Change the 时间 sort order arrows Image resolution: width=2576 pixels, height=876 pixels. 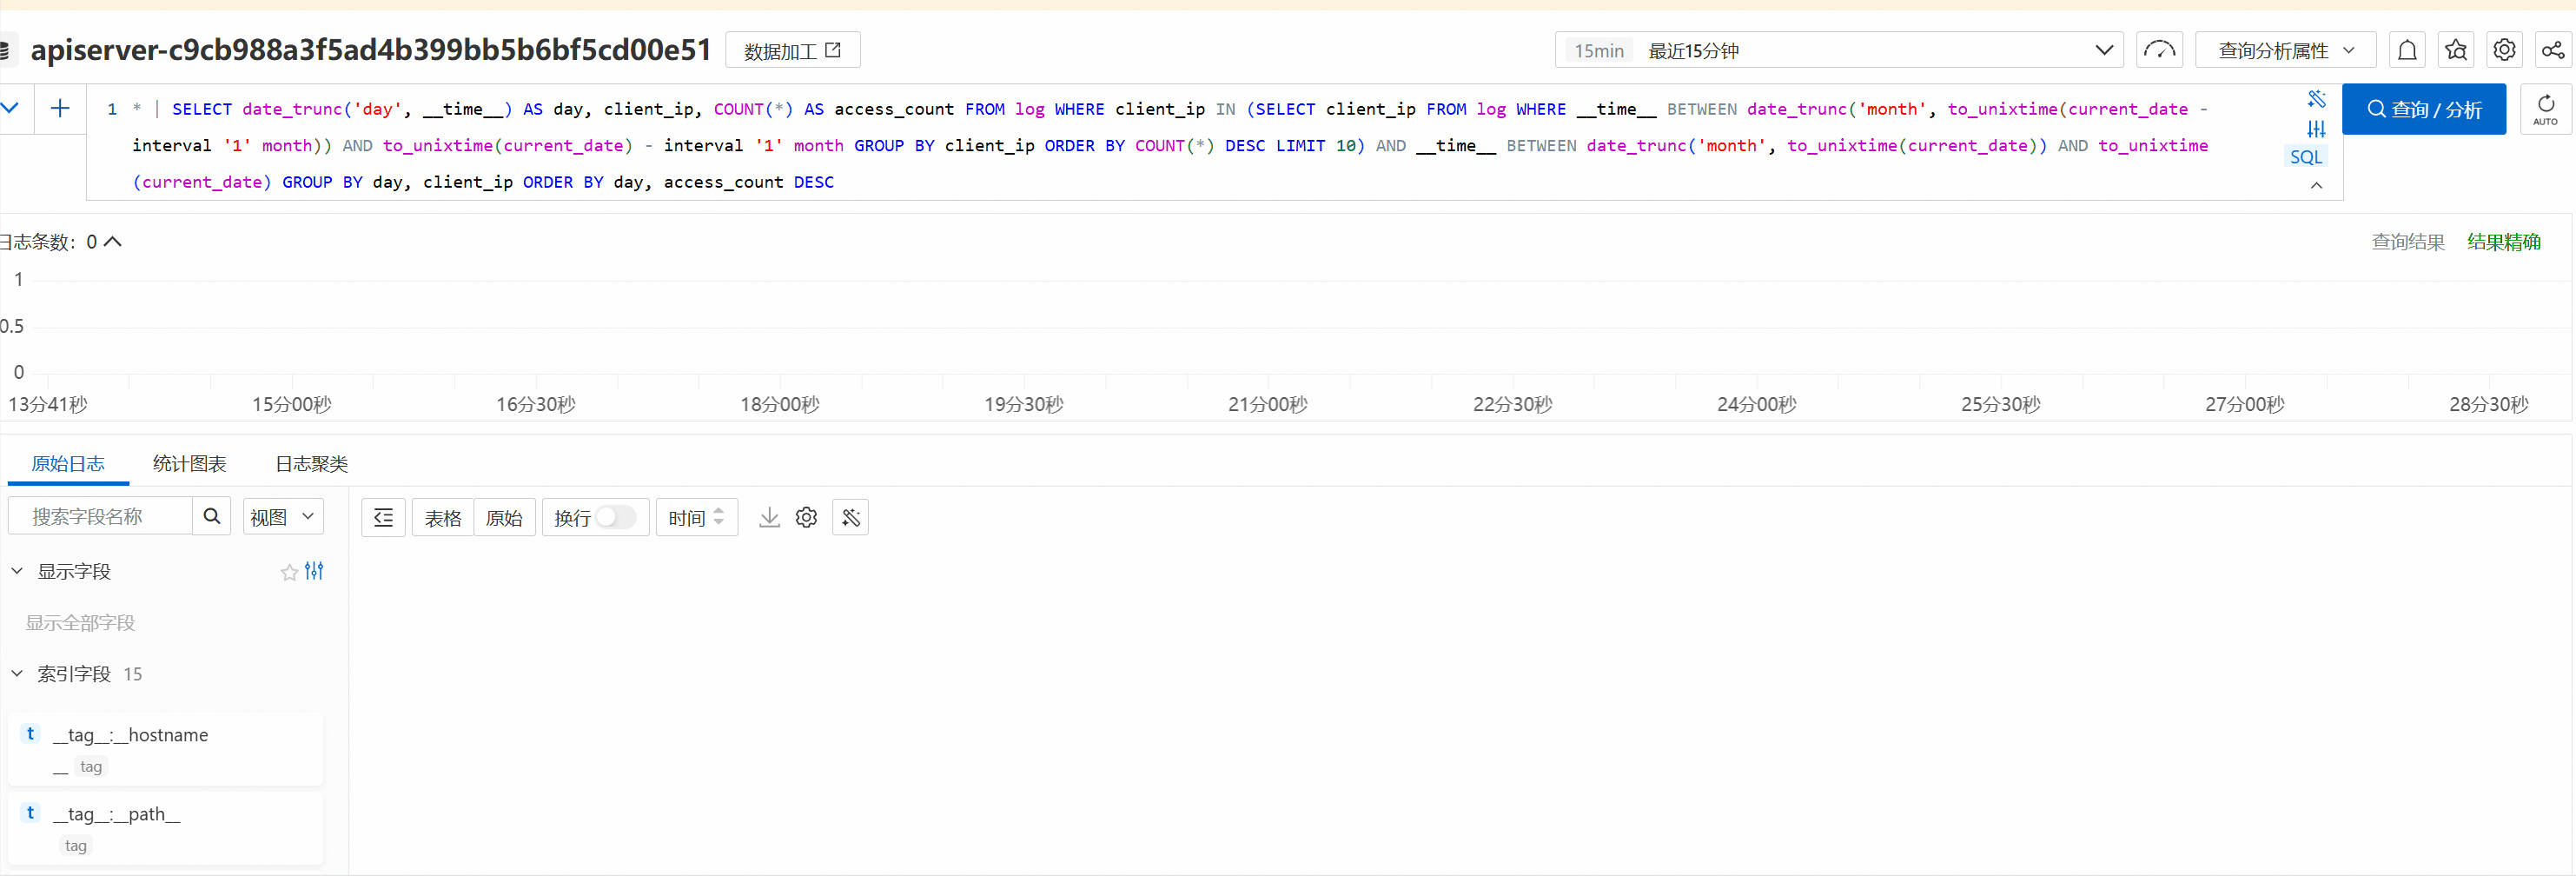pos(719,517)
